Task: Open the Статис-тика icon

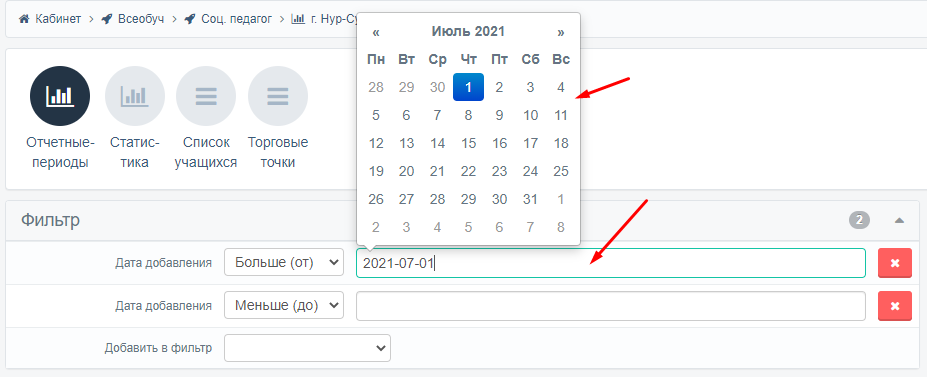Action: point(135,96)
